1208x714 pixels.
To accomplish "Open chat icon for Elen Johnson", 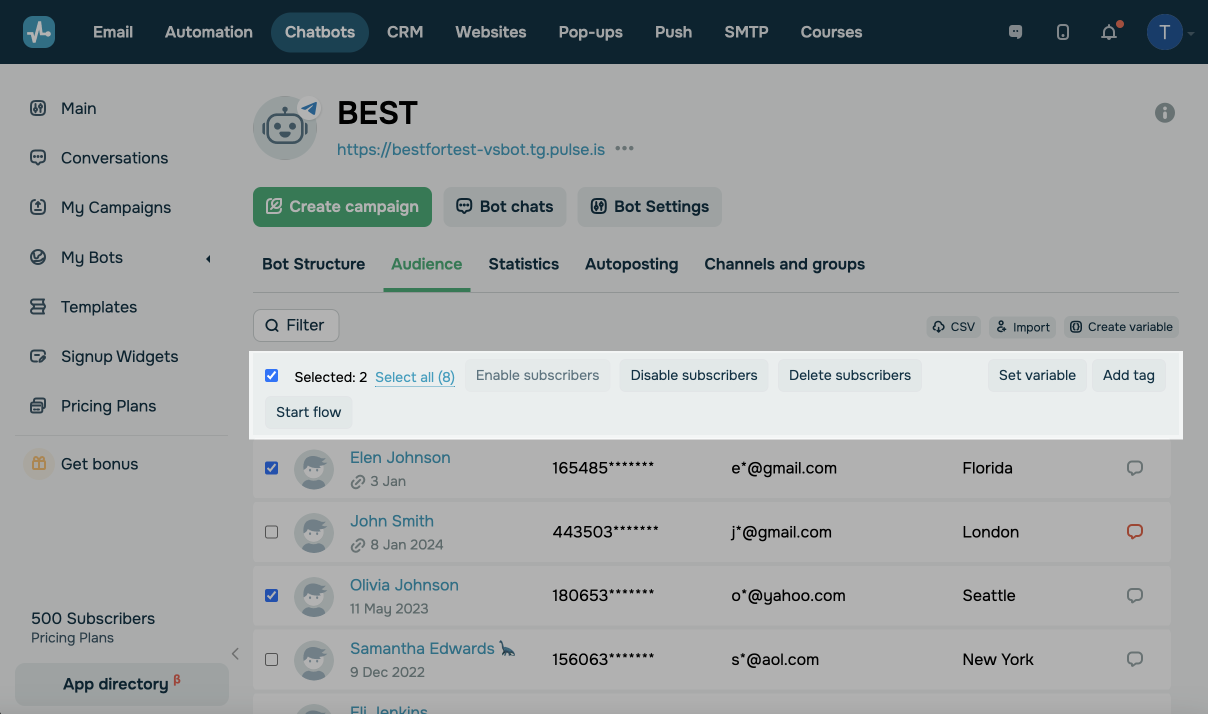I will 1134,468.
